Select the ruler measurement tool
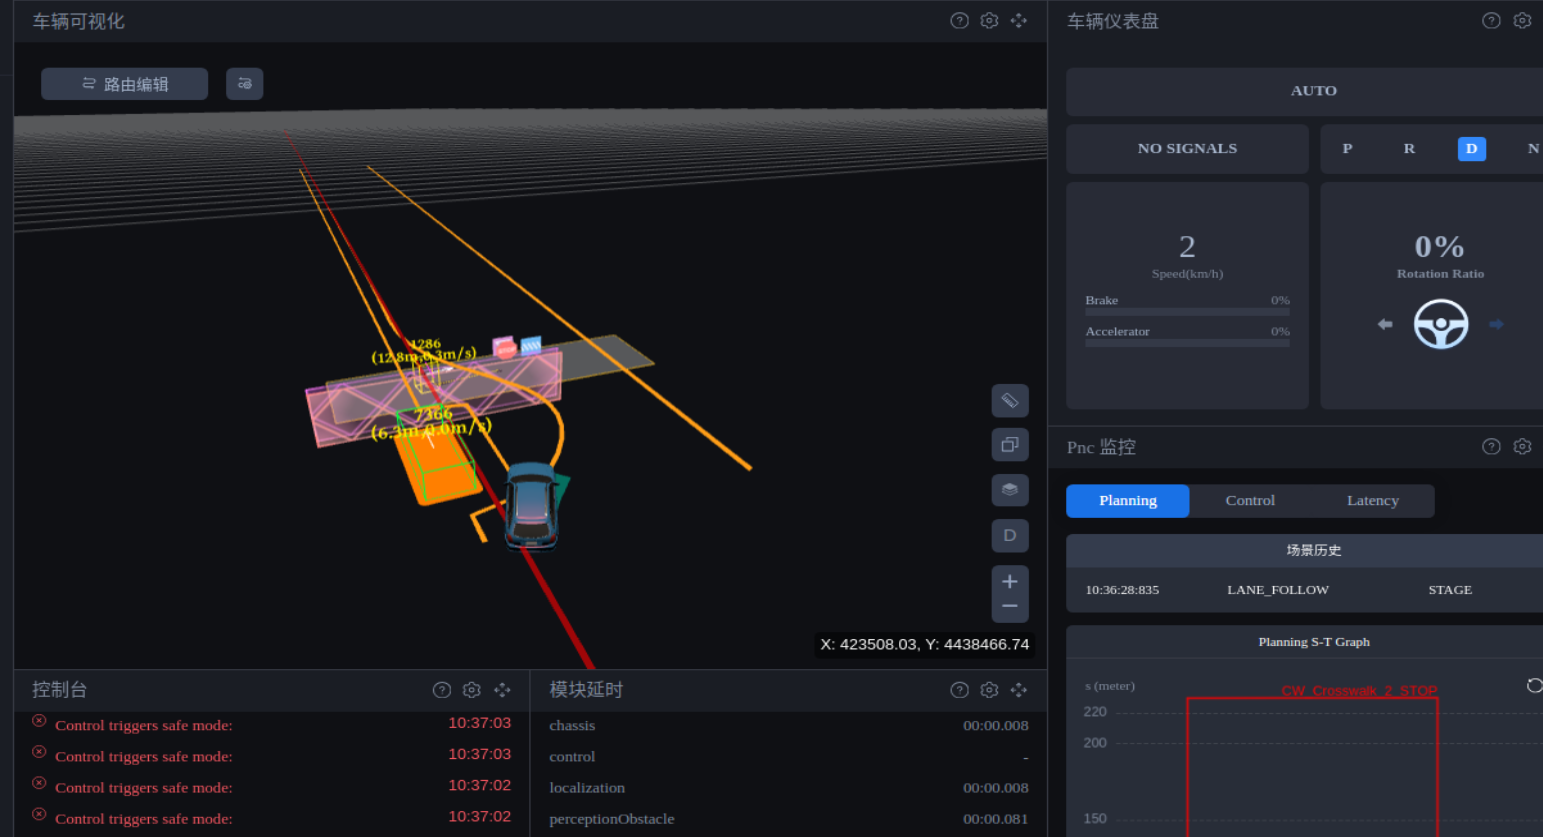 [x=1009, y=401]
